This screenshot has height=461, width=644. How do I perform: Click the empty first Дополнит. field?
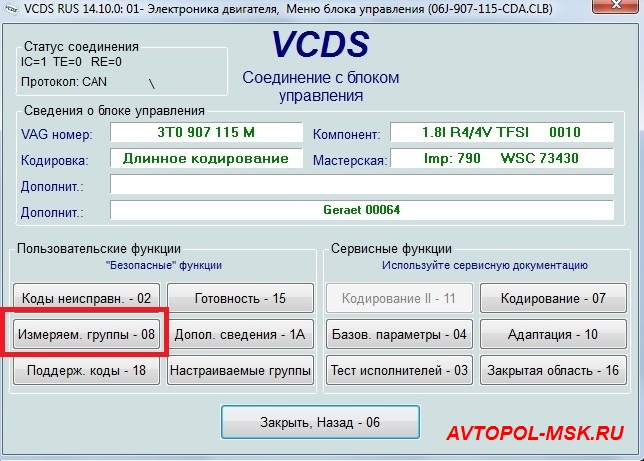pyautogui.click(x=362, y=184)
